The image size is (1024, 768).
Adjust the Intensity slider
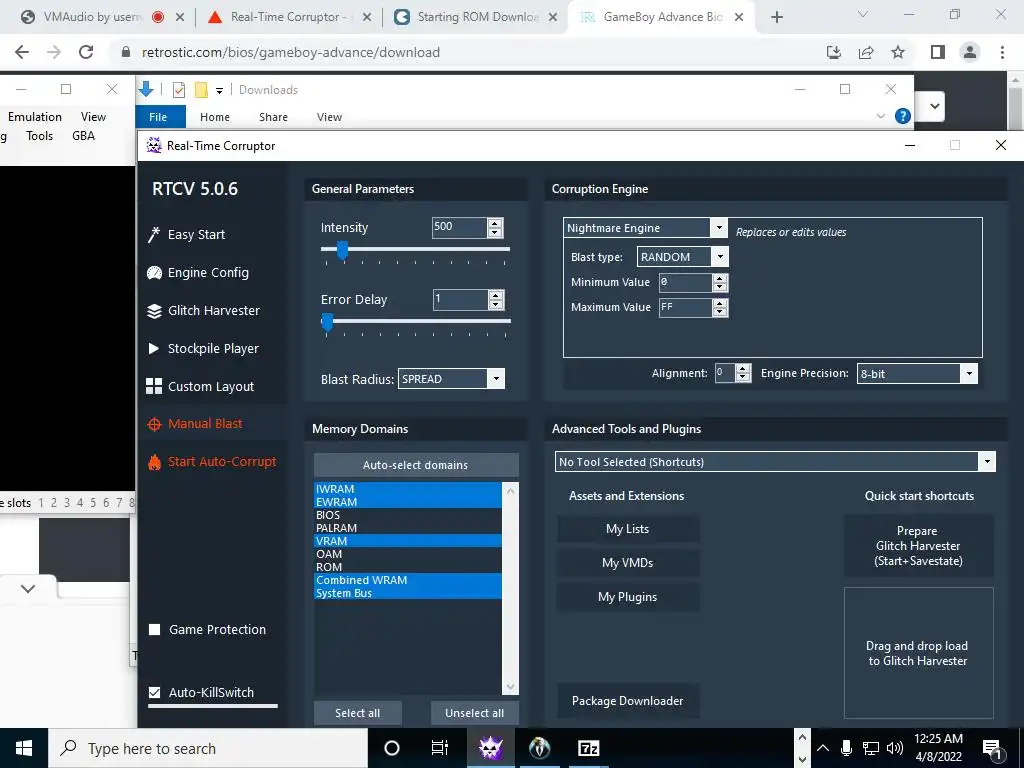pyautogui.click(x=342, y=250)
